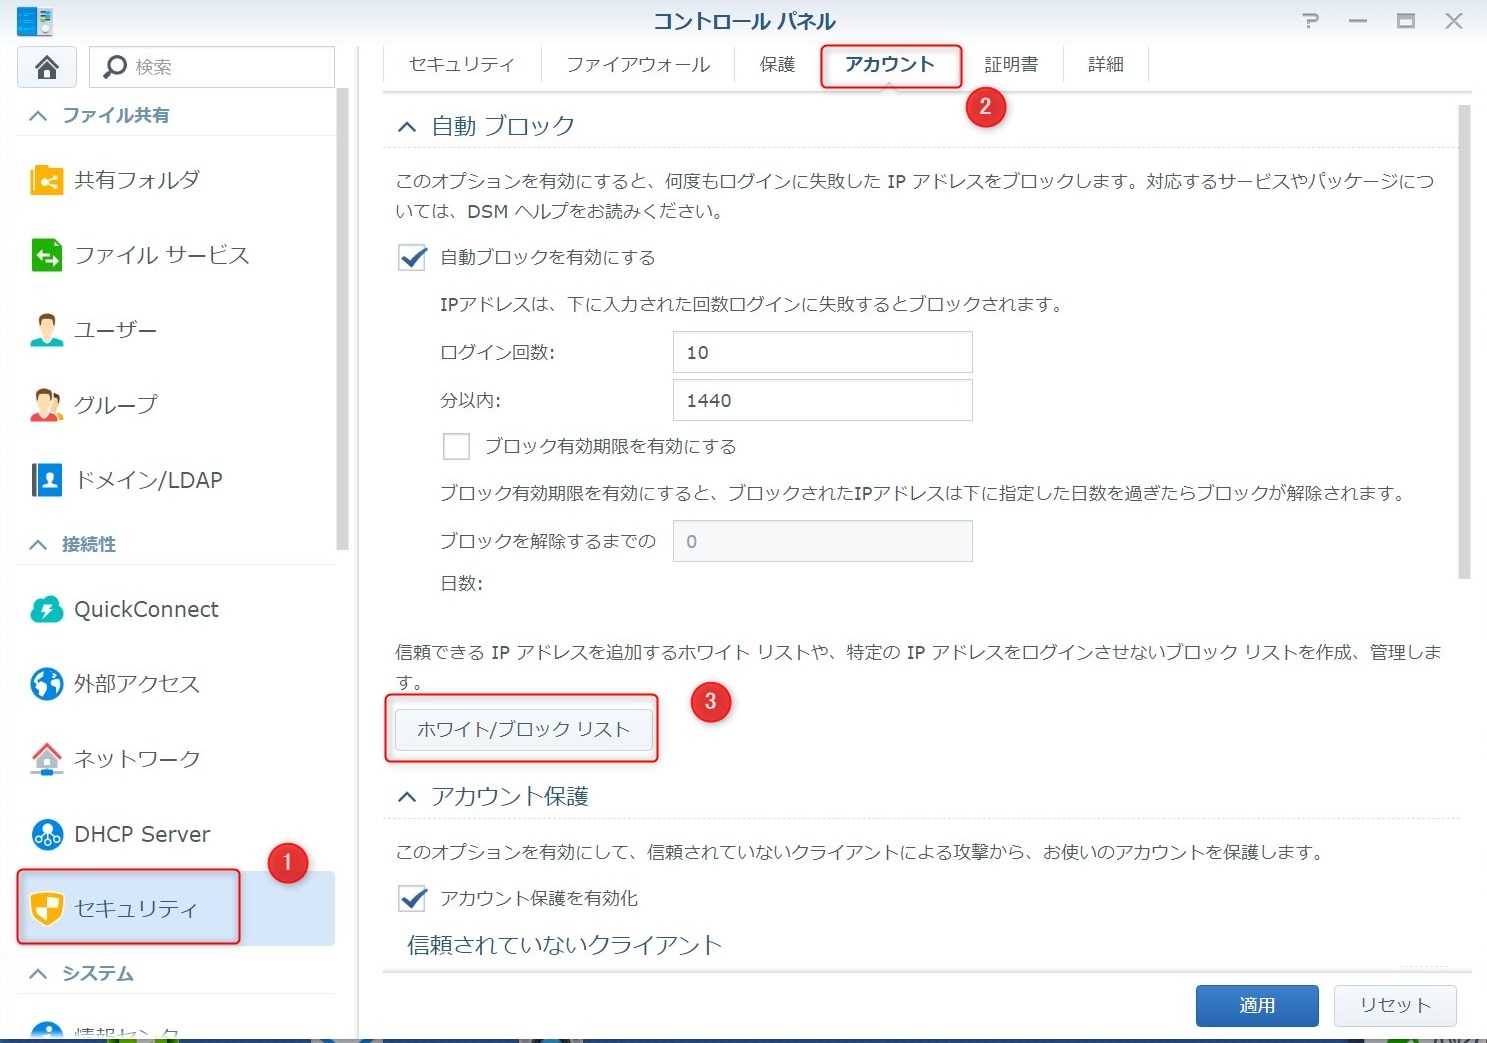Open 共有フォルダ shared folder icon

tap(47, 180)
